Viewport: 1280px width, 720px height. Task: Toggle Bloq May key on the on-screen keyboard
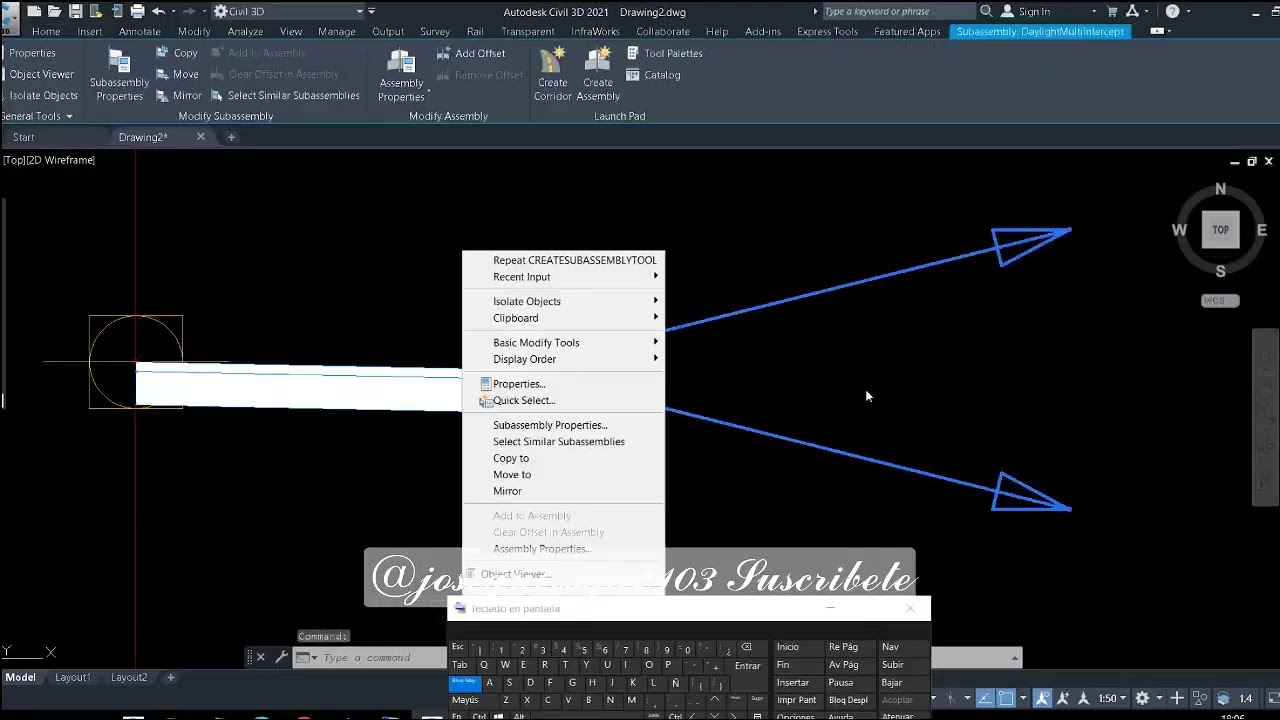464,682
